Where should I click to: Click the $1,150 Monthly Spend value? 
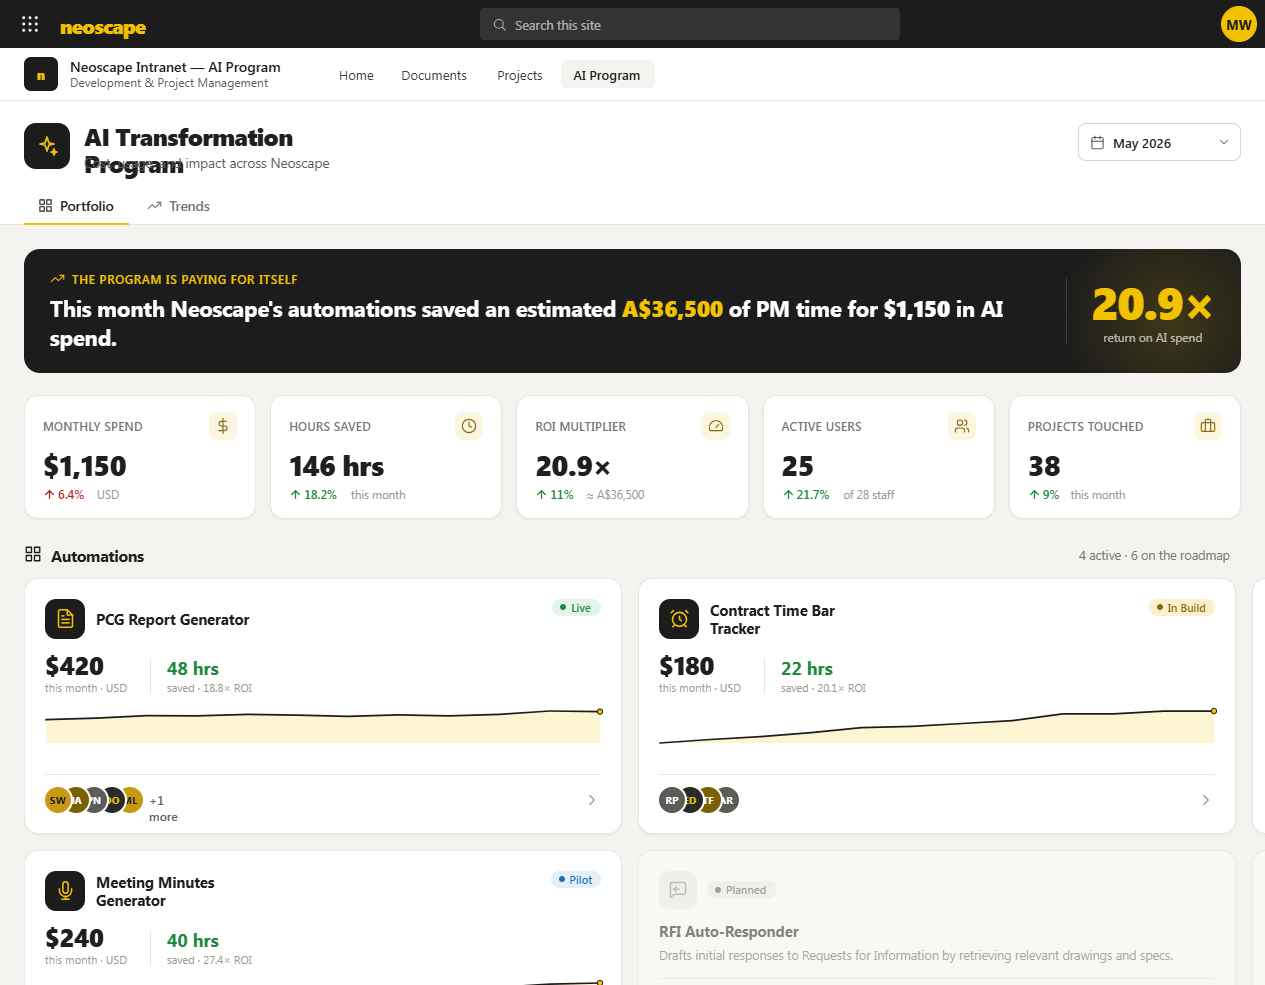tap(85, 466)
